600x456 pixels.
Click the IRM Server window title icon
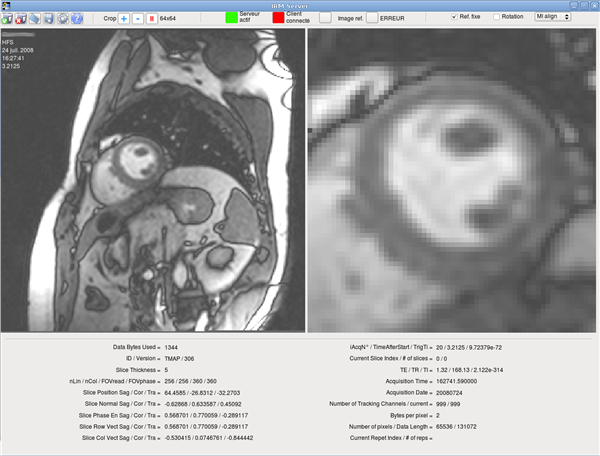5,5
